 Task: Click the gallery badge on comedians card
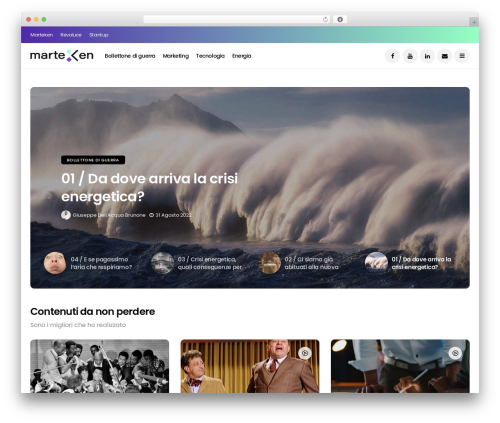click(x=304, y=353)
